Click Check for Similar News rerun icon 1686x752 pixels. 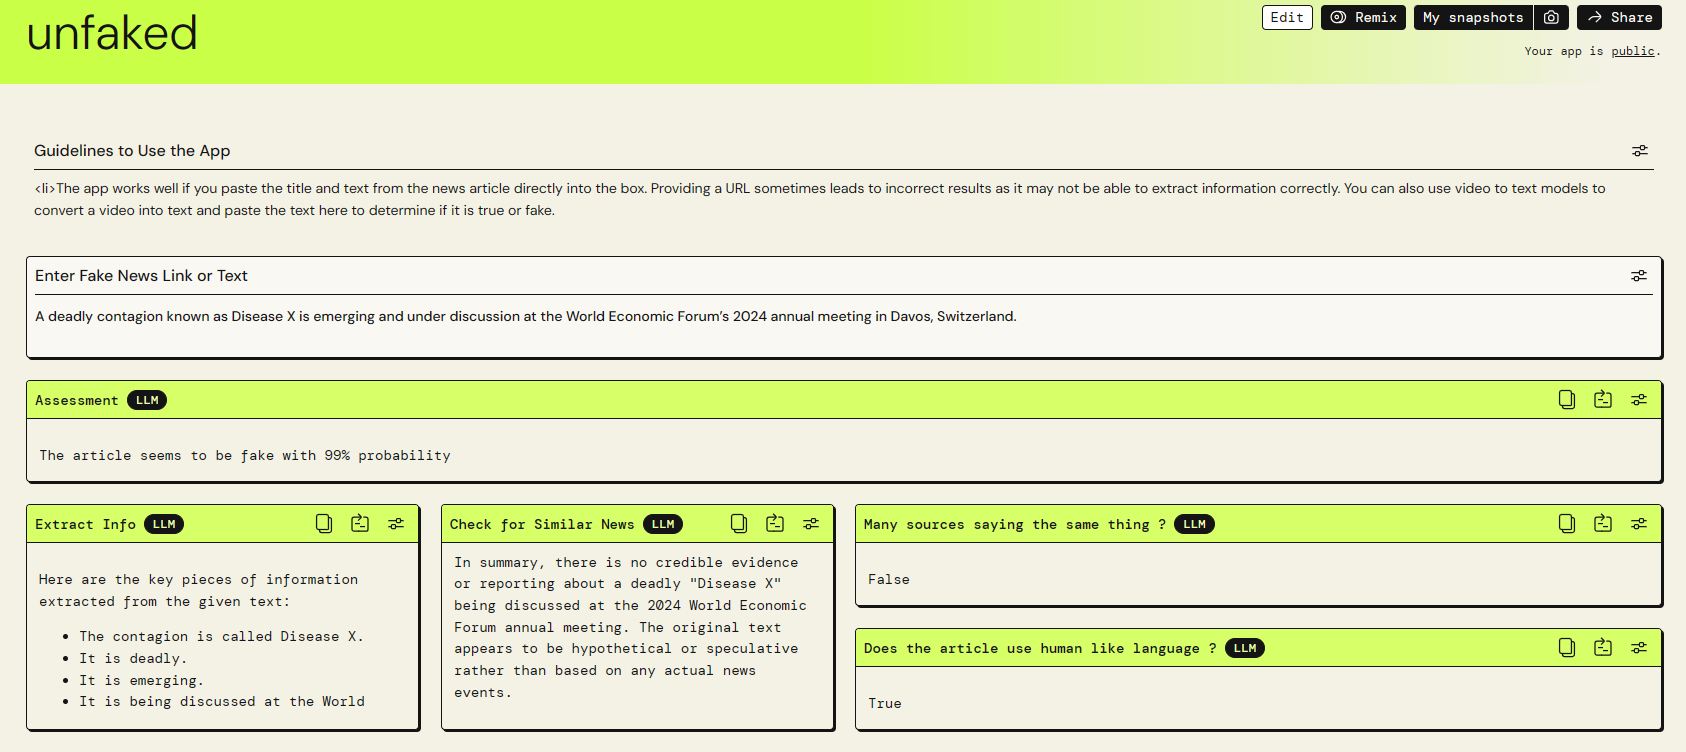pos(775,524)
